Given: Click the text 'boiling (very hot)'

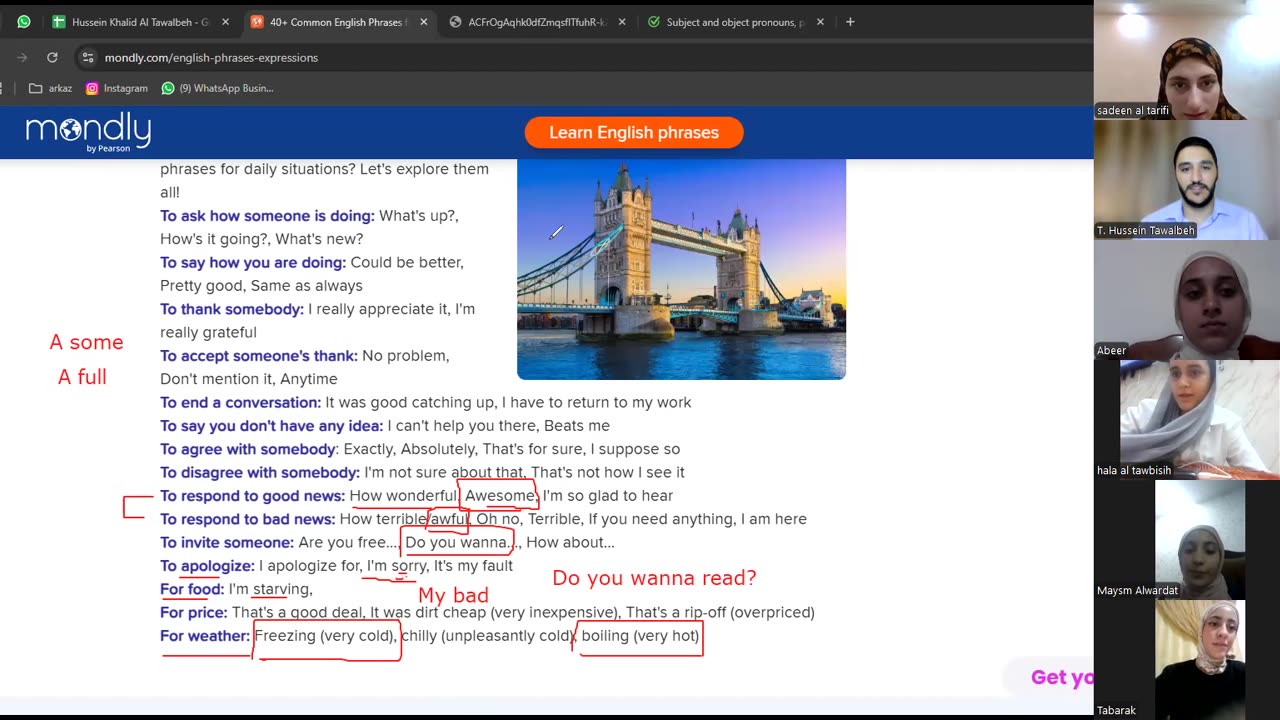Looking at the screenshot, I should [640, 636].
